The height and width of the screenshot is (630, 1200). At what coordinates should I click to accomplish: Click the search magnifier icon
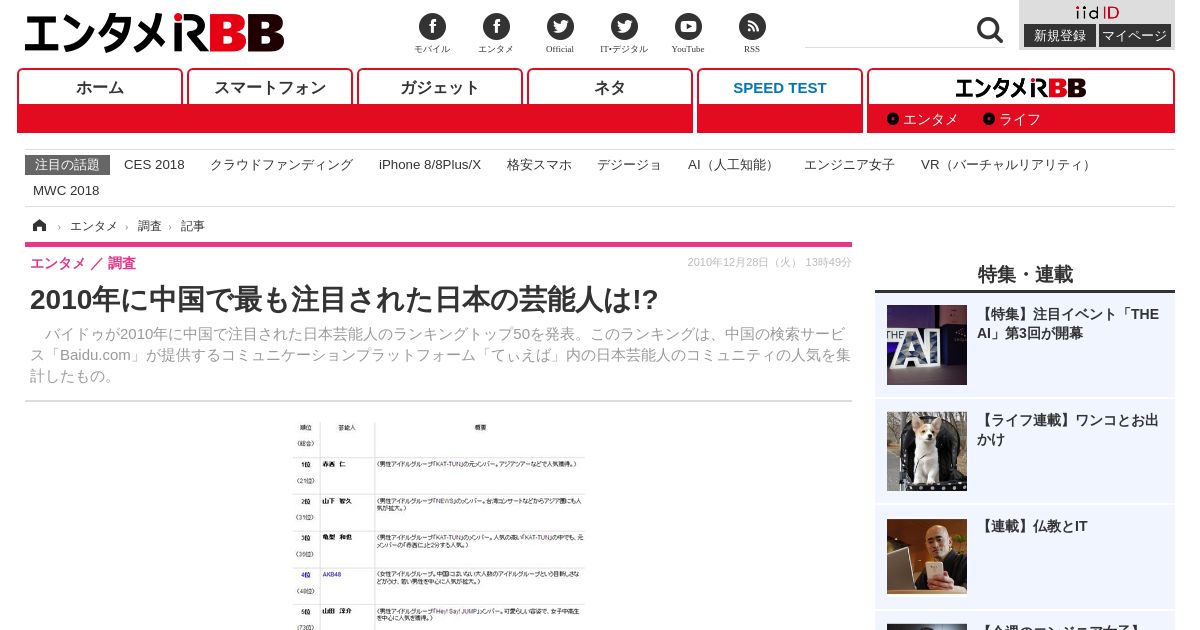989,30
